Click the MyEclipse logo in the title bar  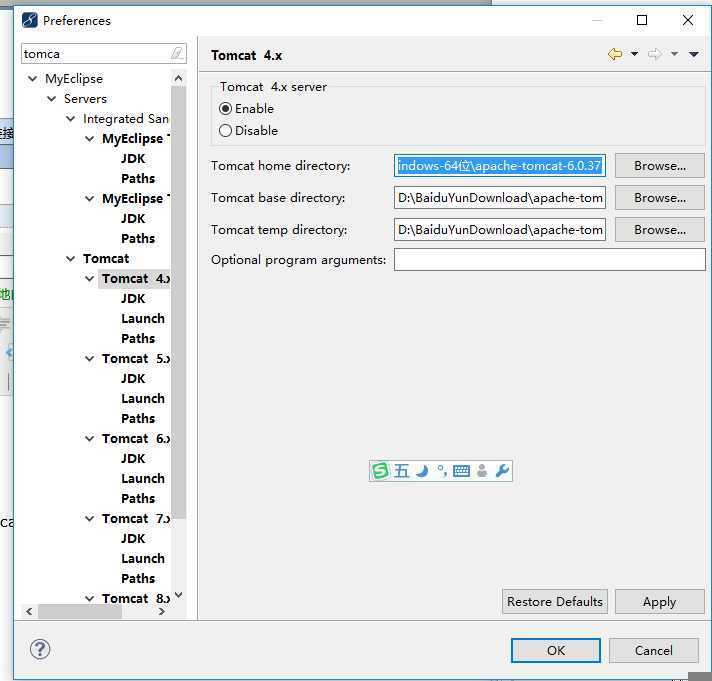point(30,20)
